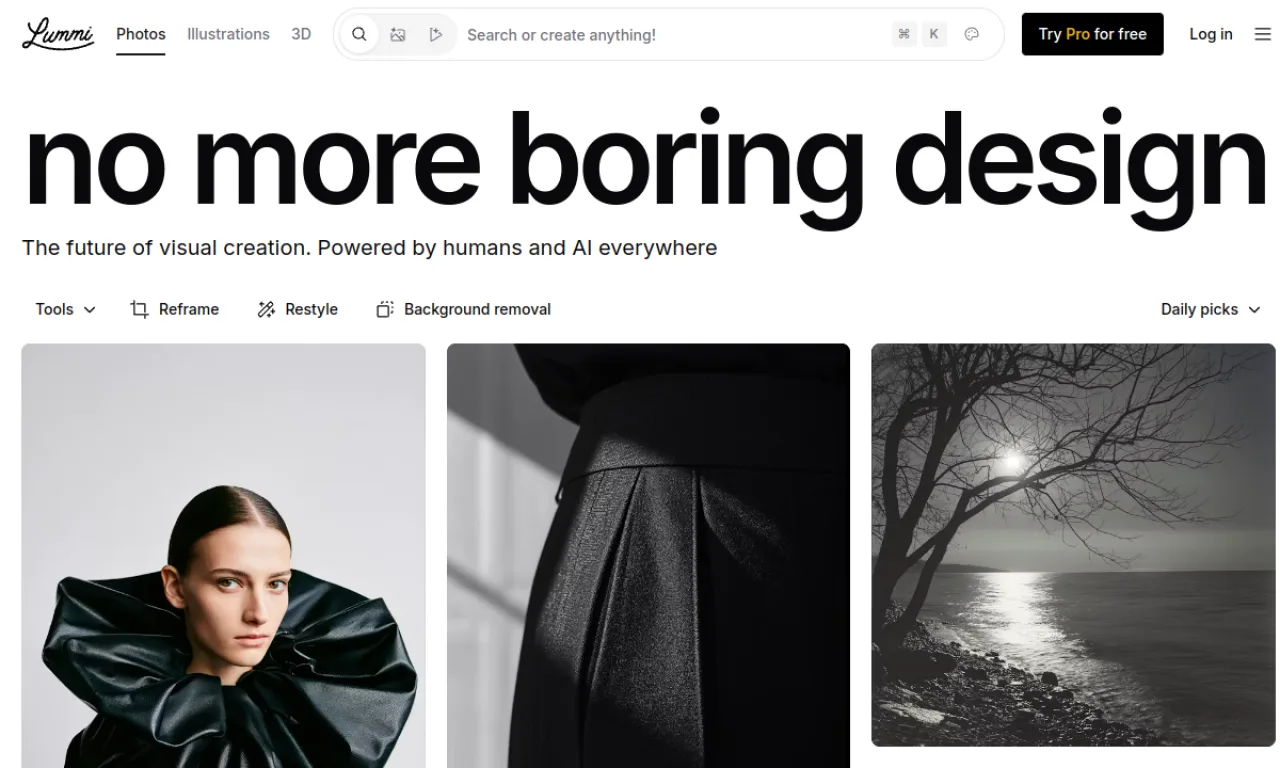Click the Background removal icon

[385, 309]
